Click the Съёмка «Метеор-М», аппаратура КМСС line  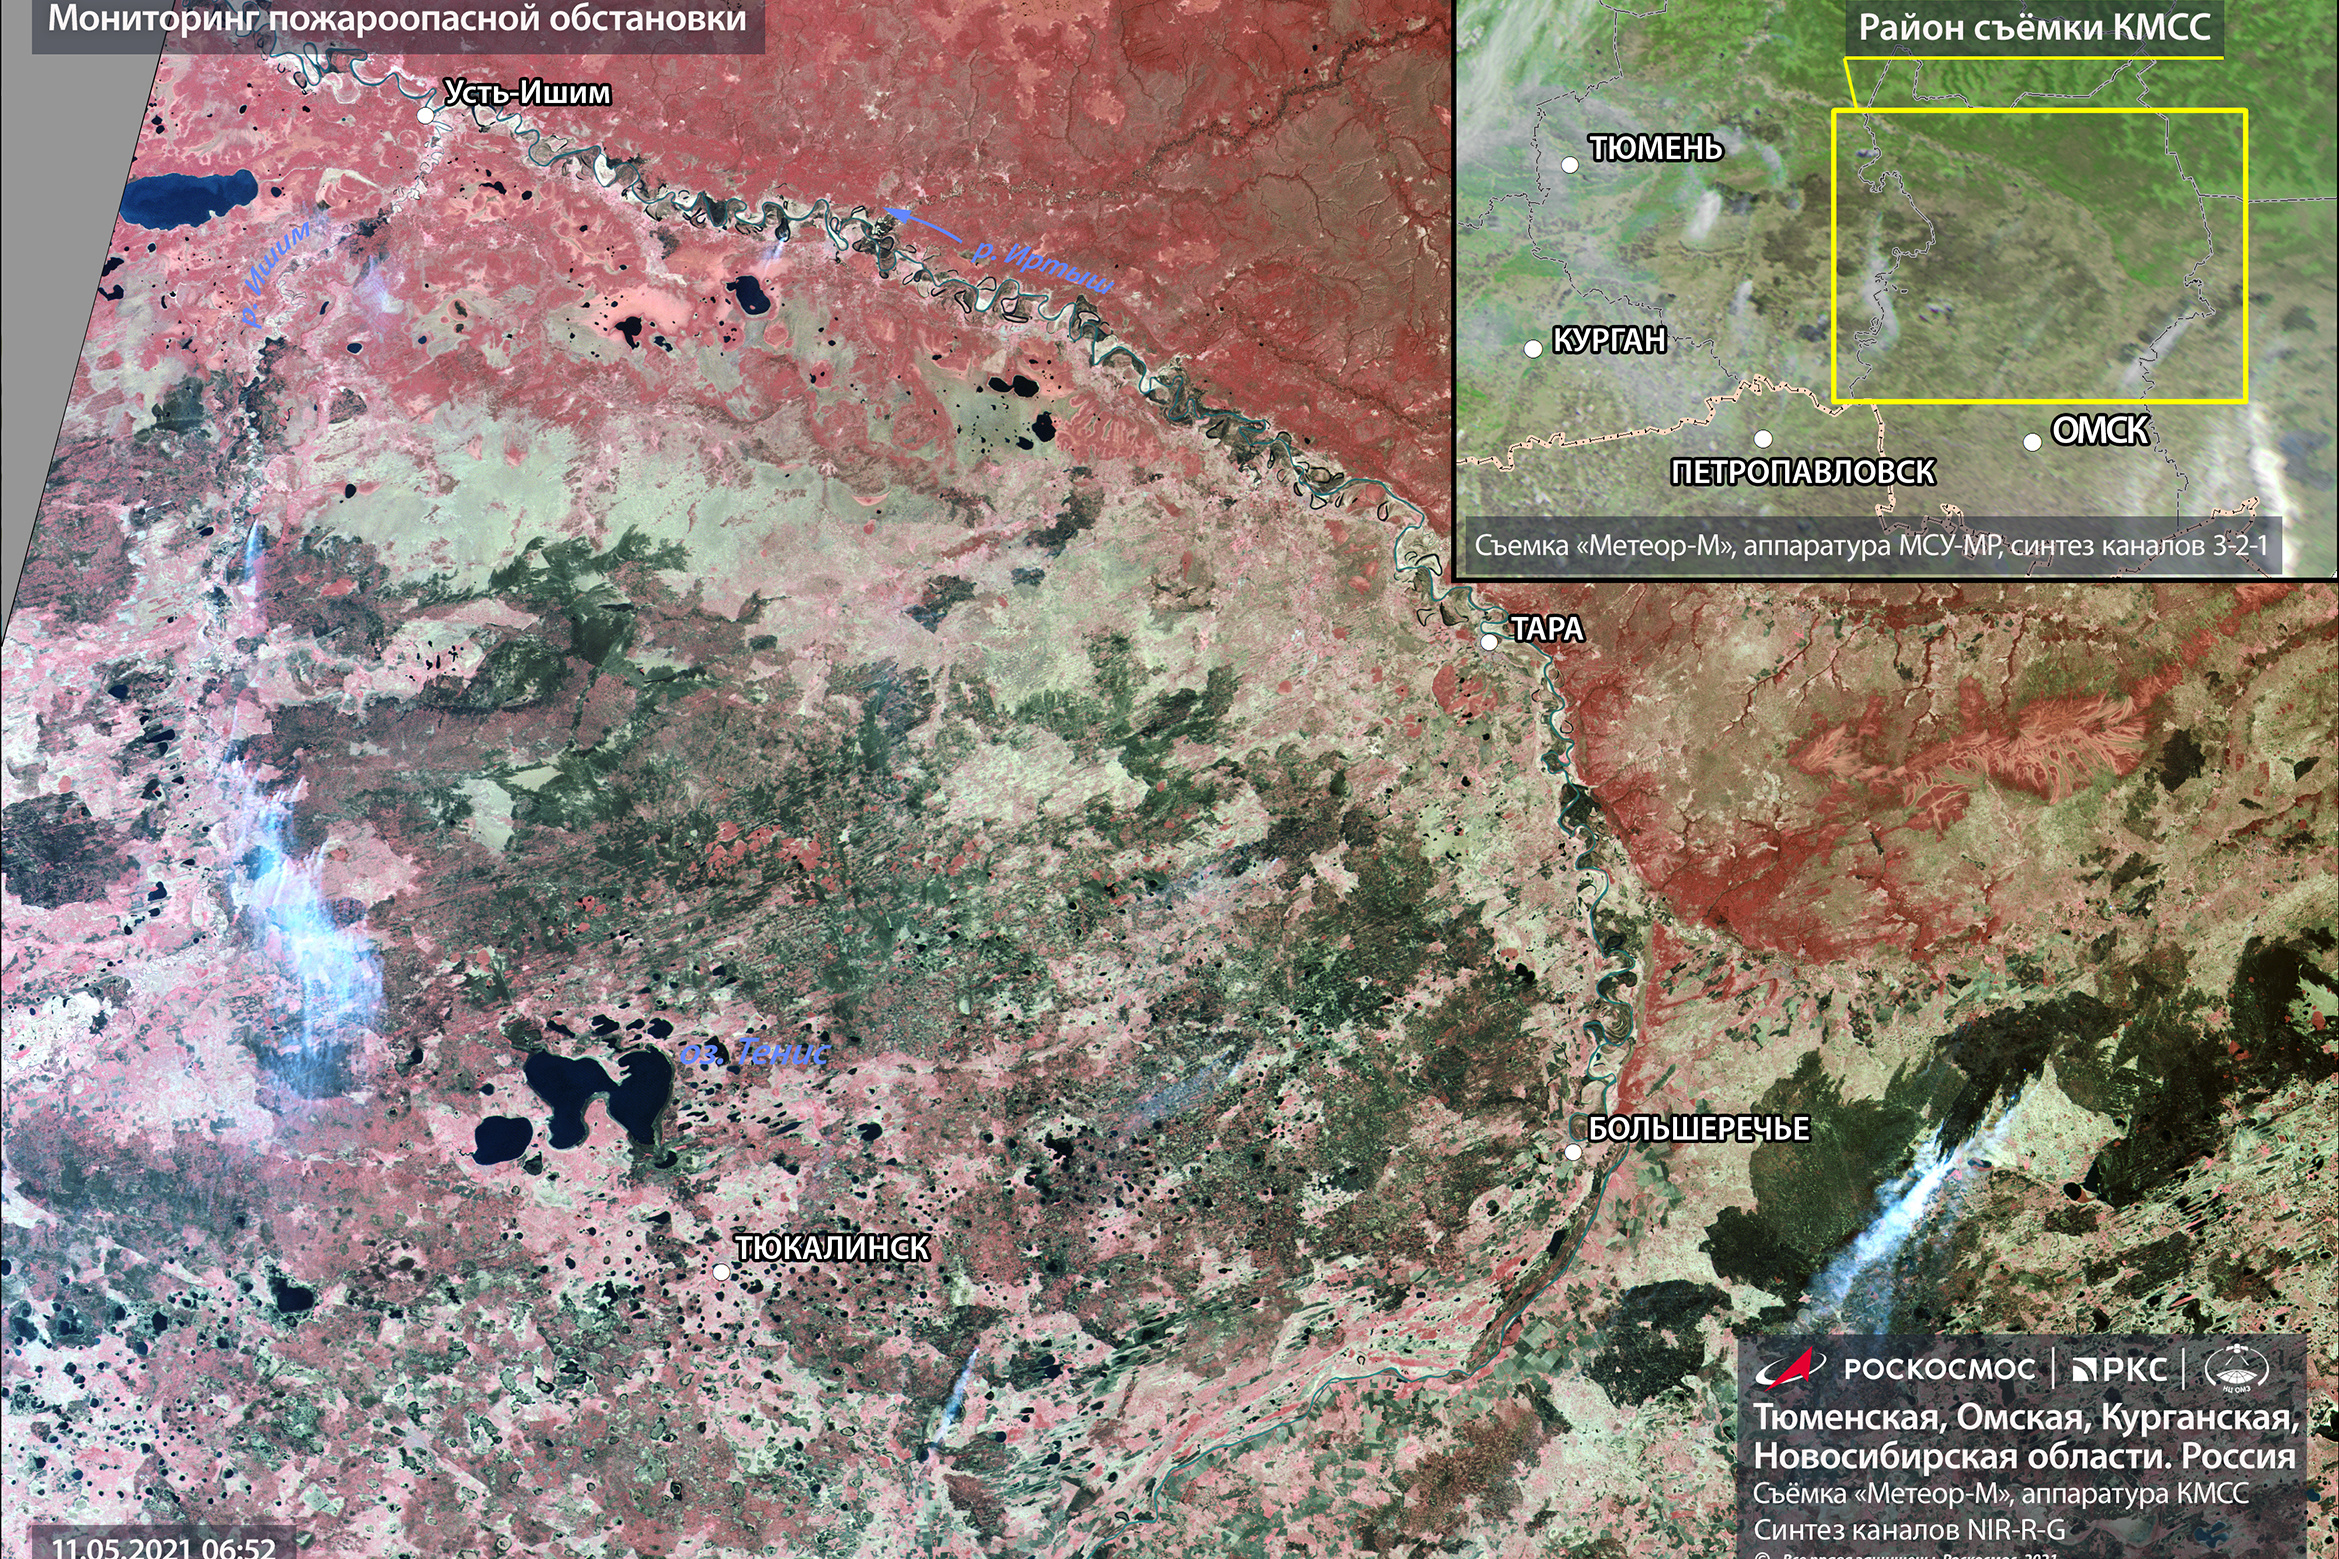tap(2001, 1494)
